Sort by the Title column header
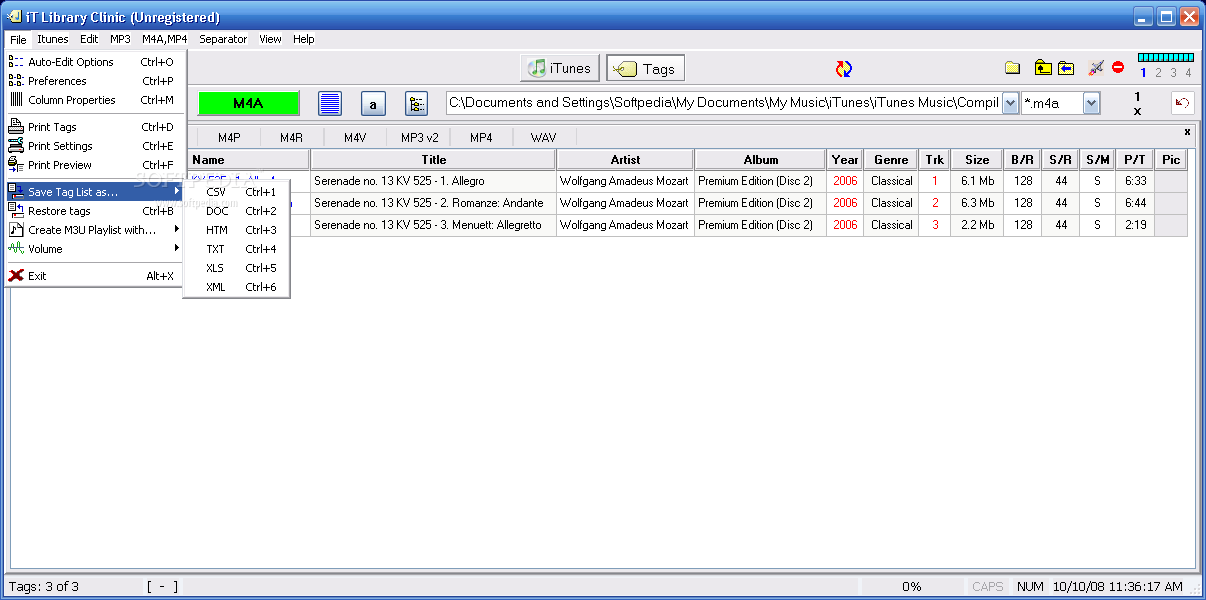This screenshot has width=1206, height=600. pyautogui.click(x=433, y=159)
